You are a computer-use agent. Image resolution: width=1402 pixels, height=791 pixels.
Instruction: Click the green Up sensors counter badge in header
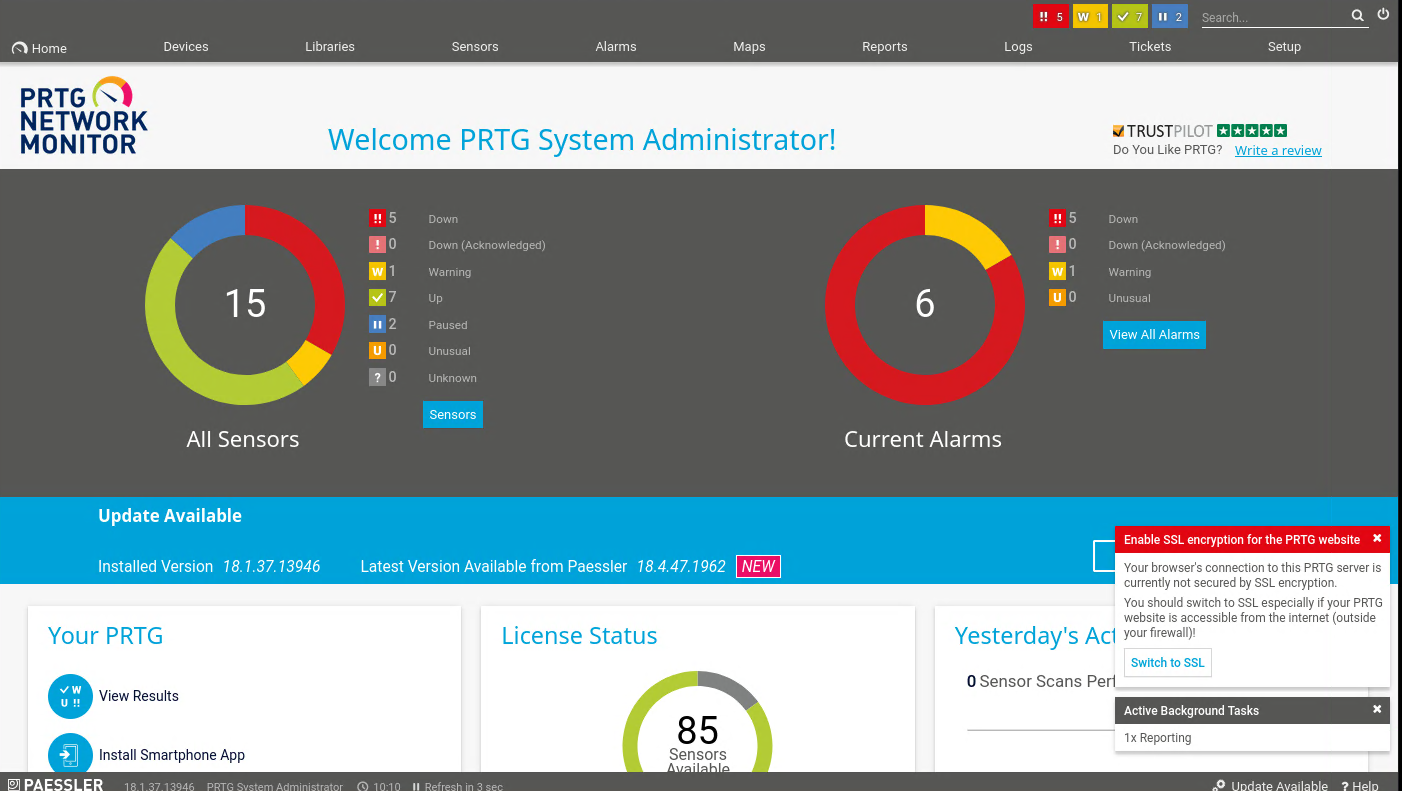(x=1130, y=16)
